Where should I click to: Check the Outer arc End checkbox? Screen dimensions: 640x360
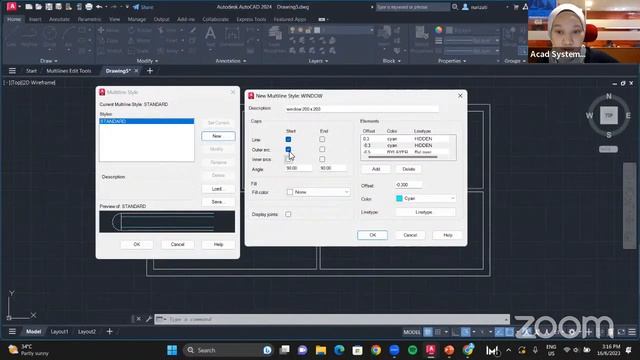(x=322, y=149)
